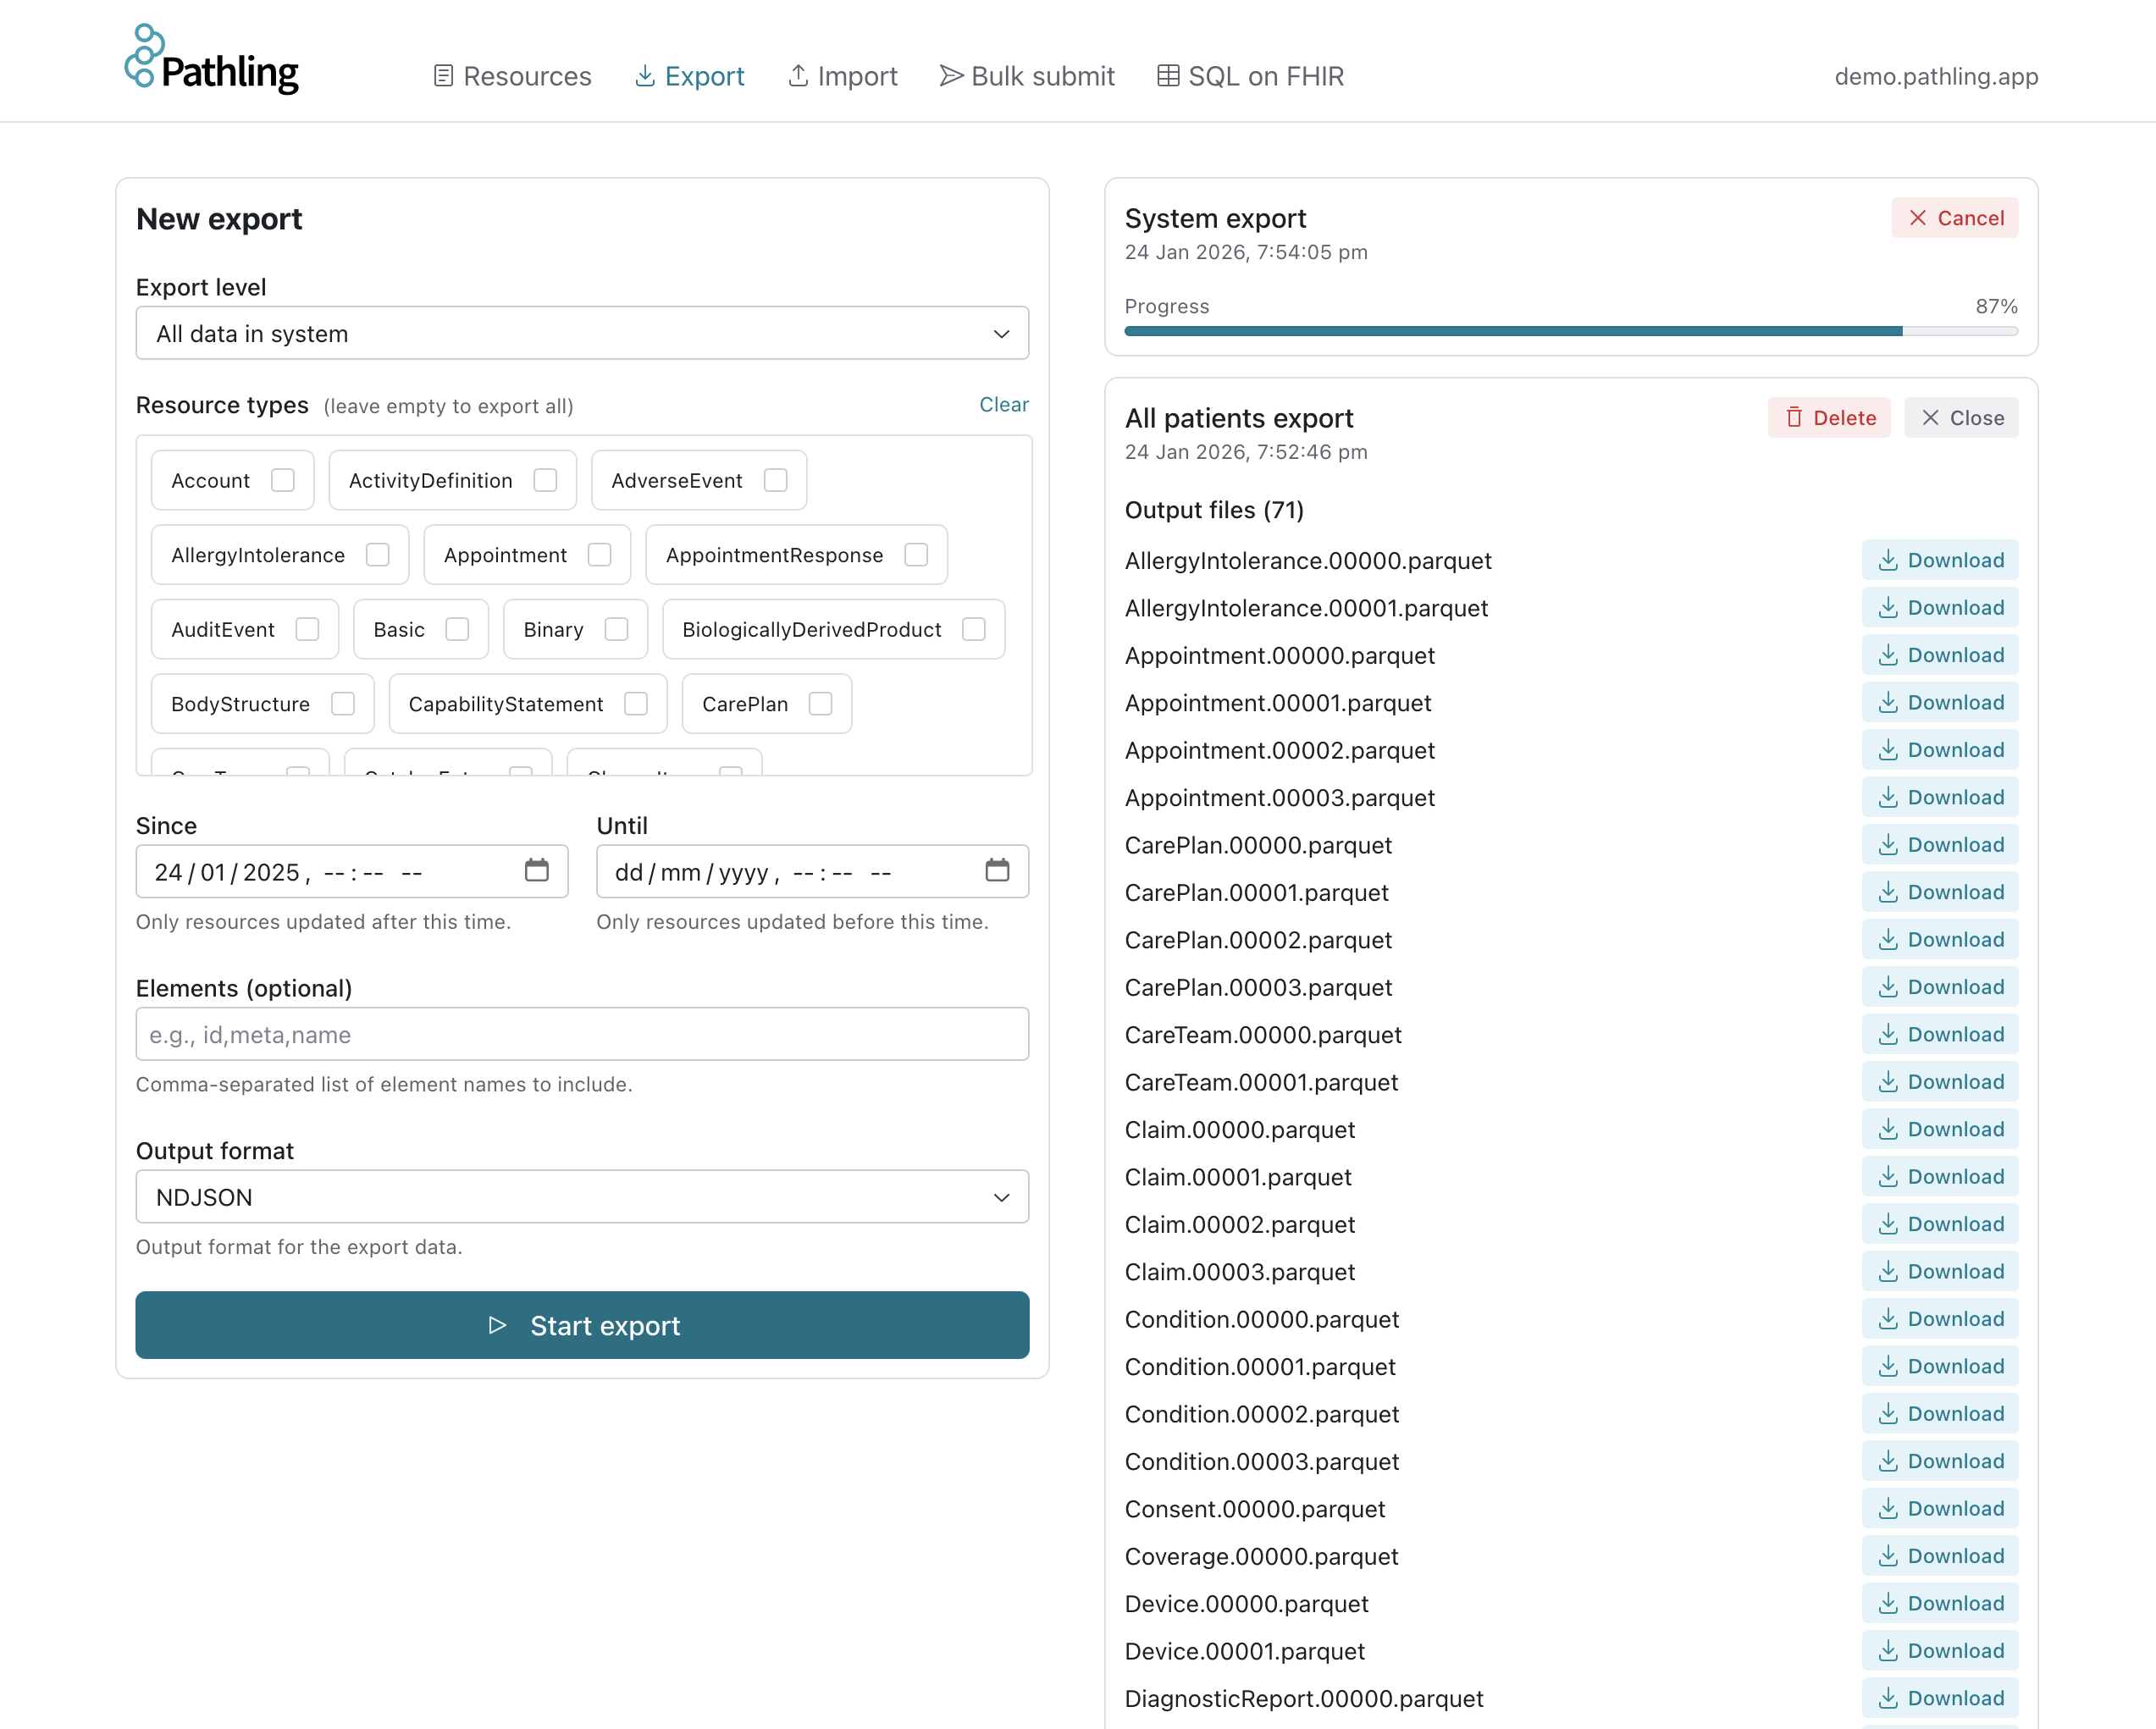This screenshot has height=1729, width=2156.
Task: Open the Export level dropdown
Action: tap(581, 333)
